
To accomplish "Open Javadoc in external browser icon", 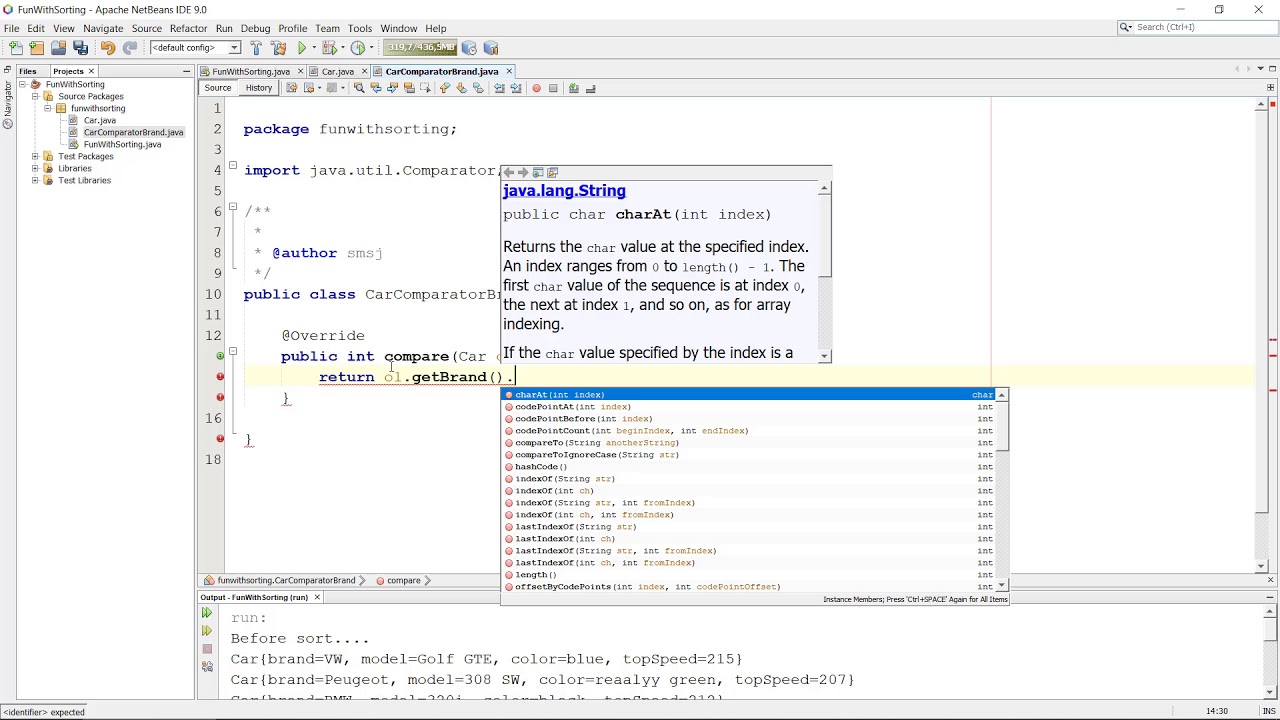I will (538, 173).
